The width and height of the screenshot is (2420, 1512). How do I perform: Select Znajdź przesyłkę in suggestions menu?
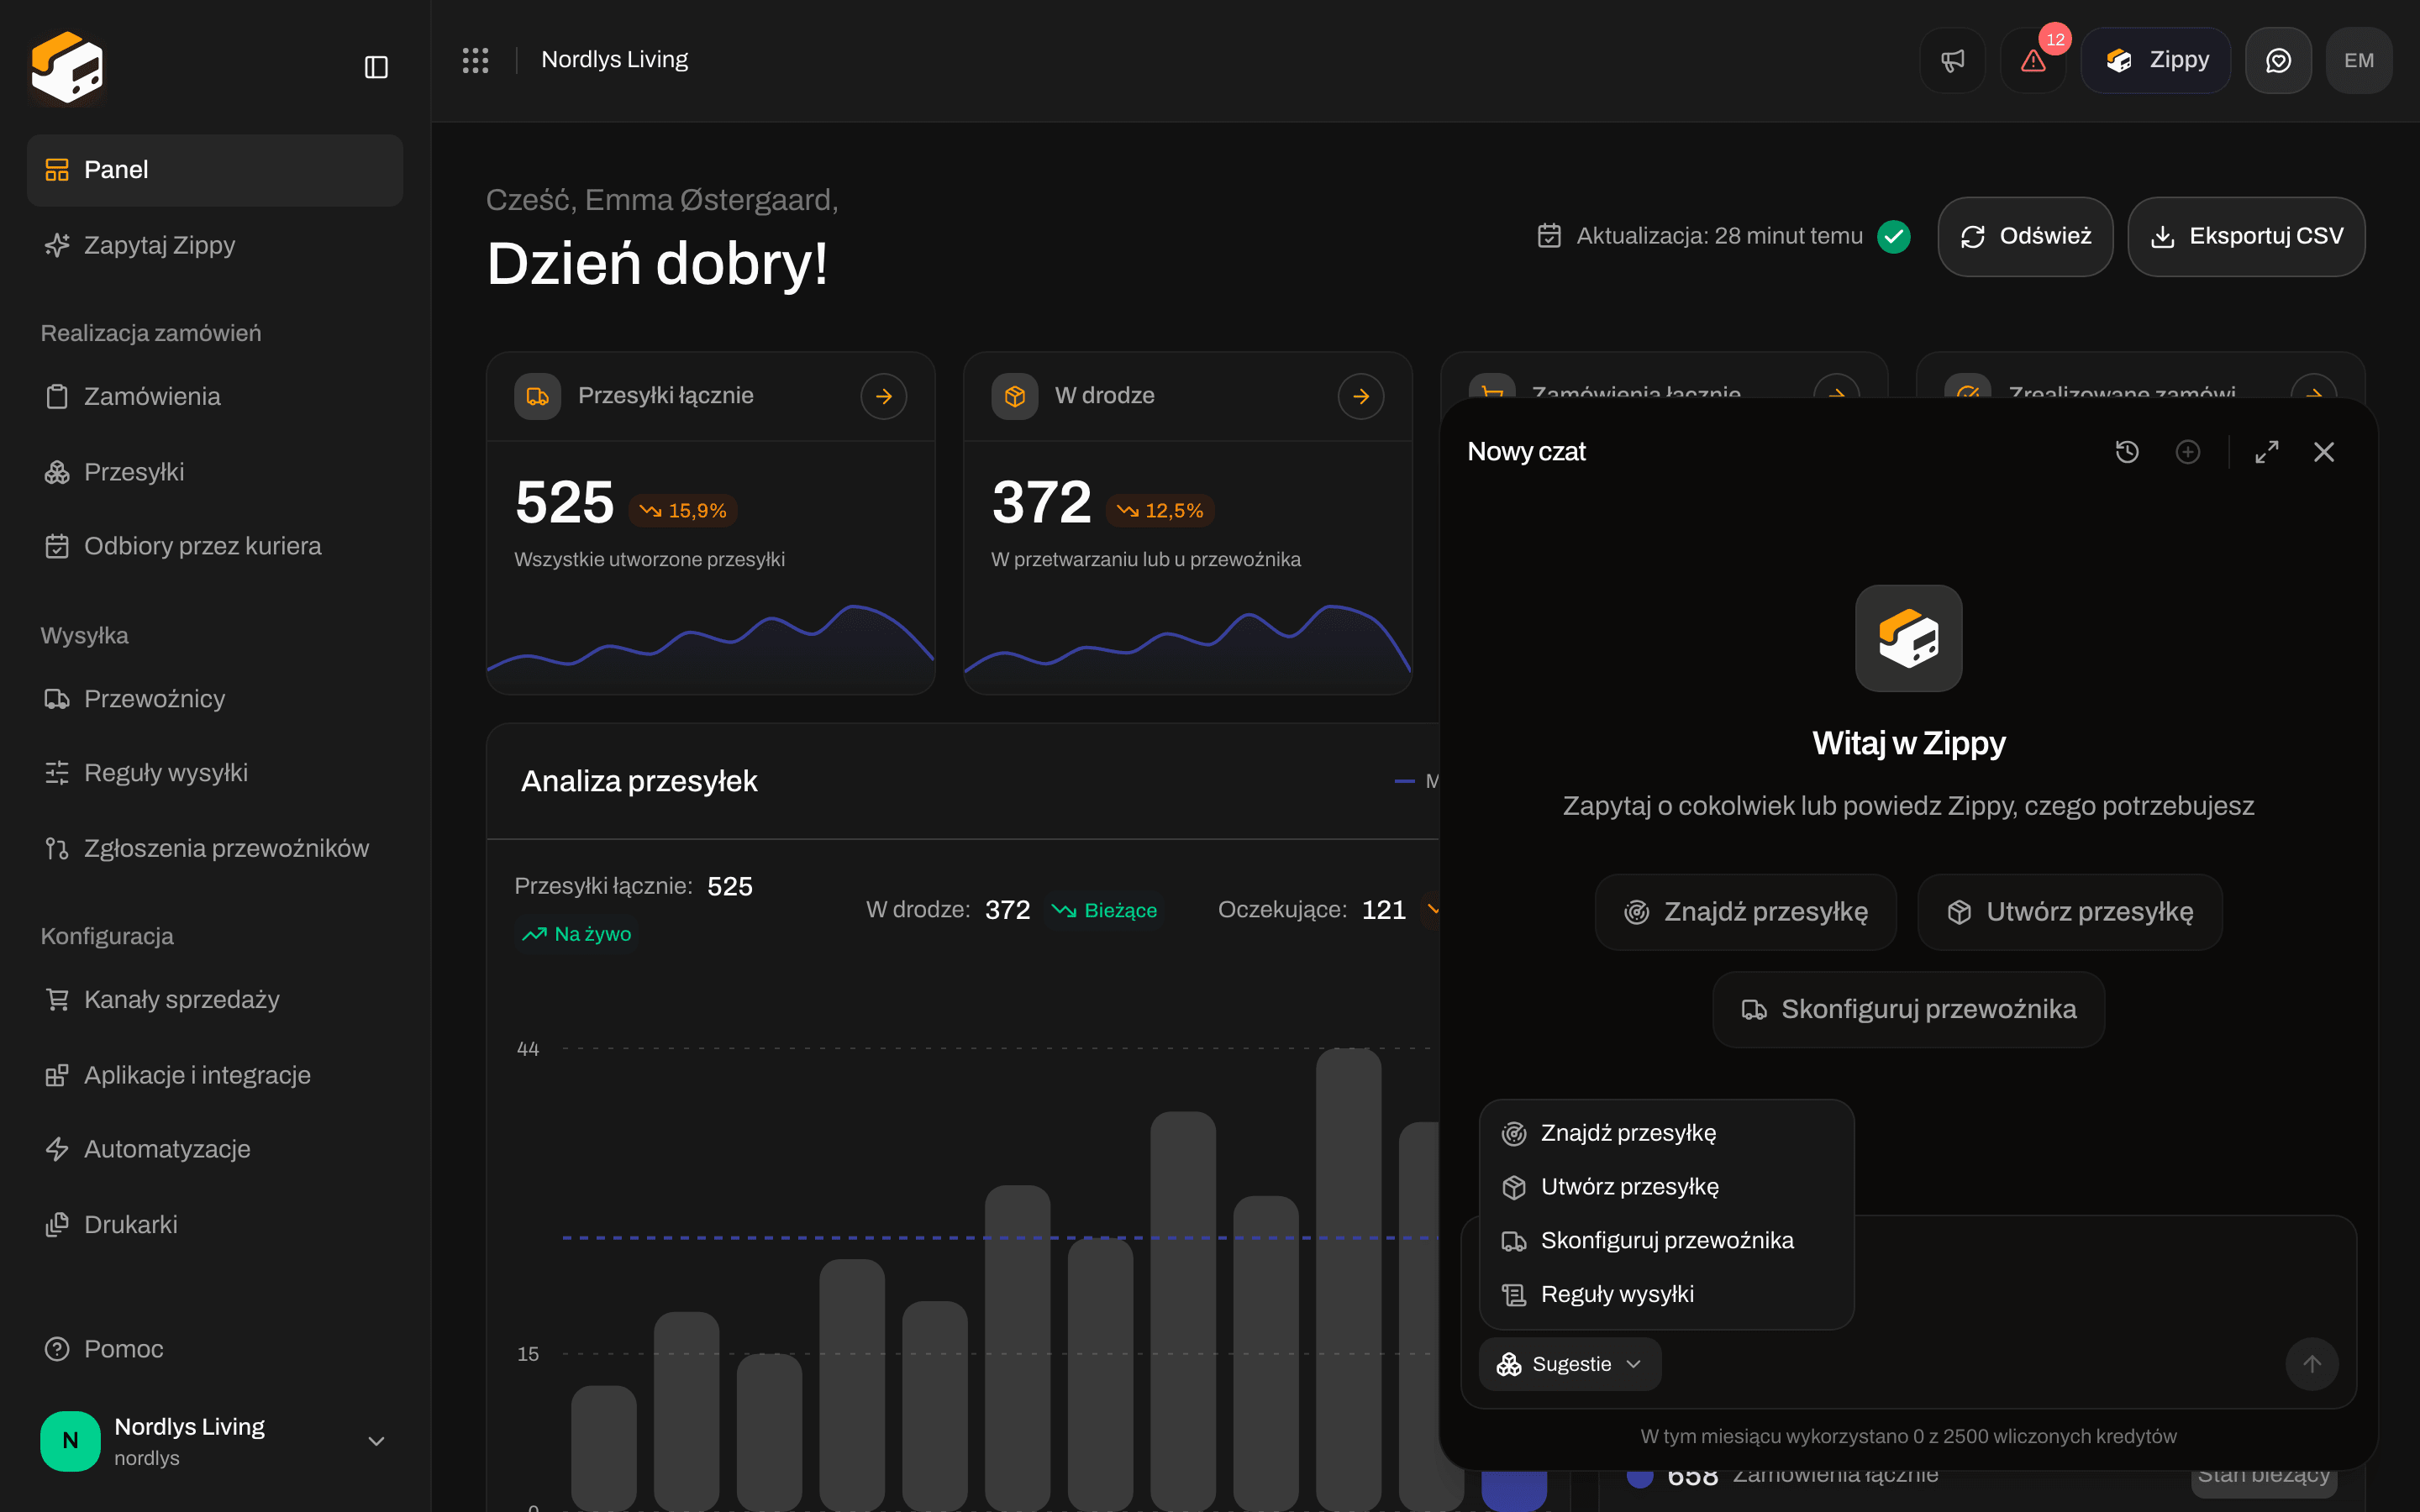pos(1666,1133)
